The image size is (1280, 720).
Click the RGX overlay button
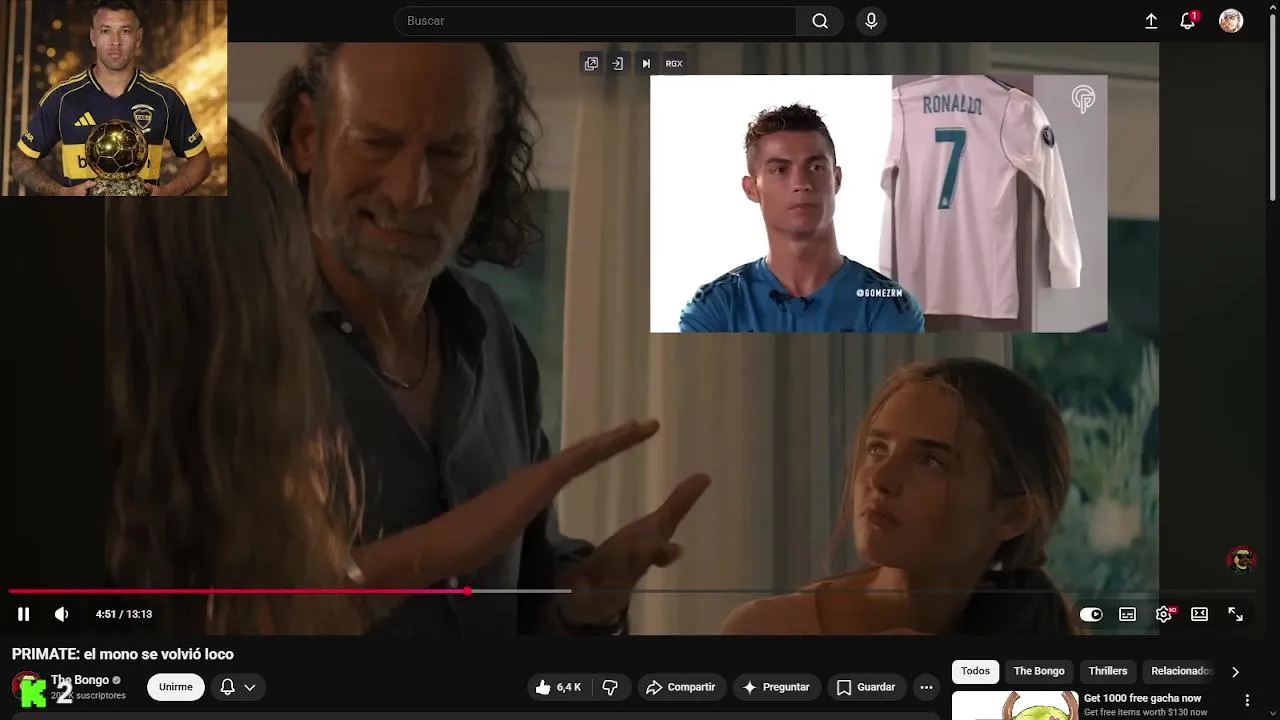point(674,63)
